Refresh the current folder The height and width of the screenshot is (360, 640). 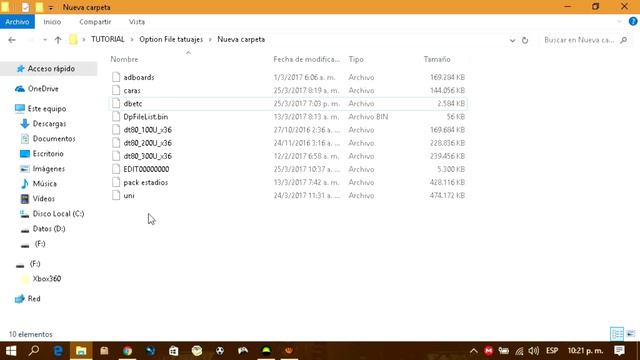tap(525, 40)
